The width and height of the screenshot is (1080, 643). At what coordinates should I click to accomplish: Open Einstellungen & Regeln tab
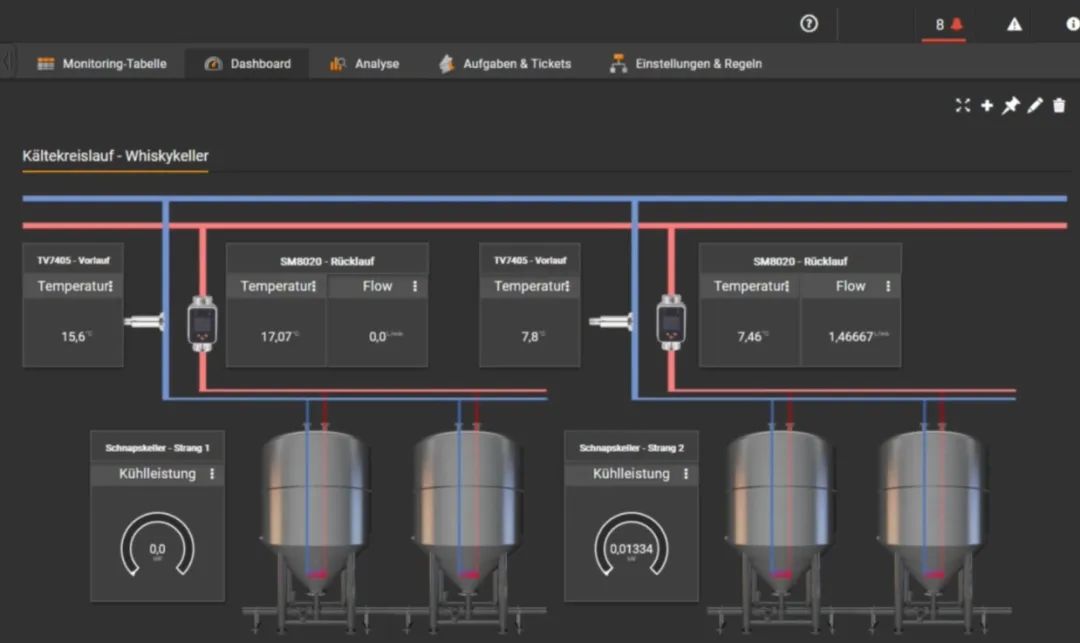click(686, 63)
